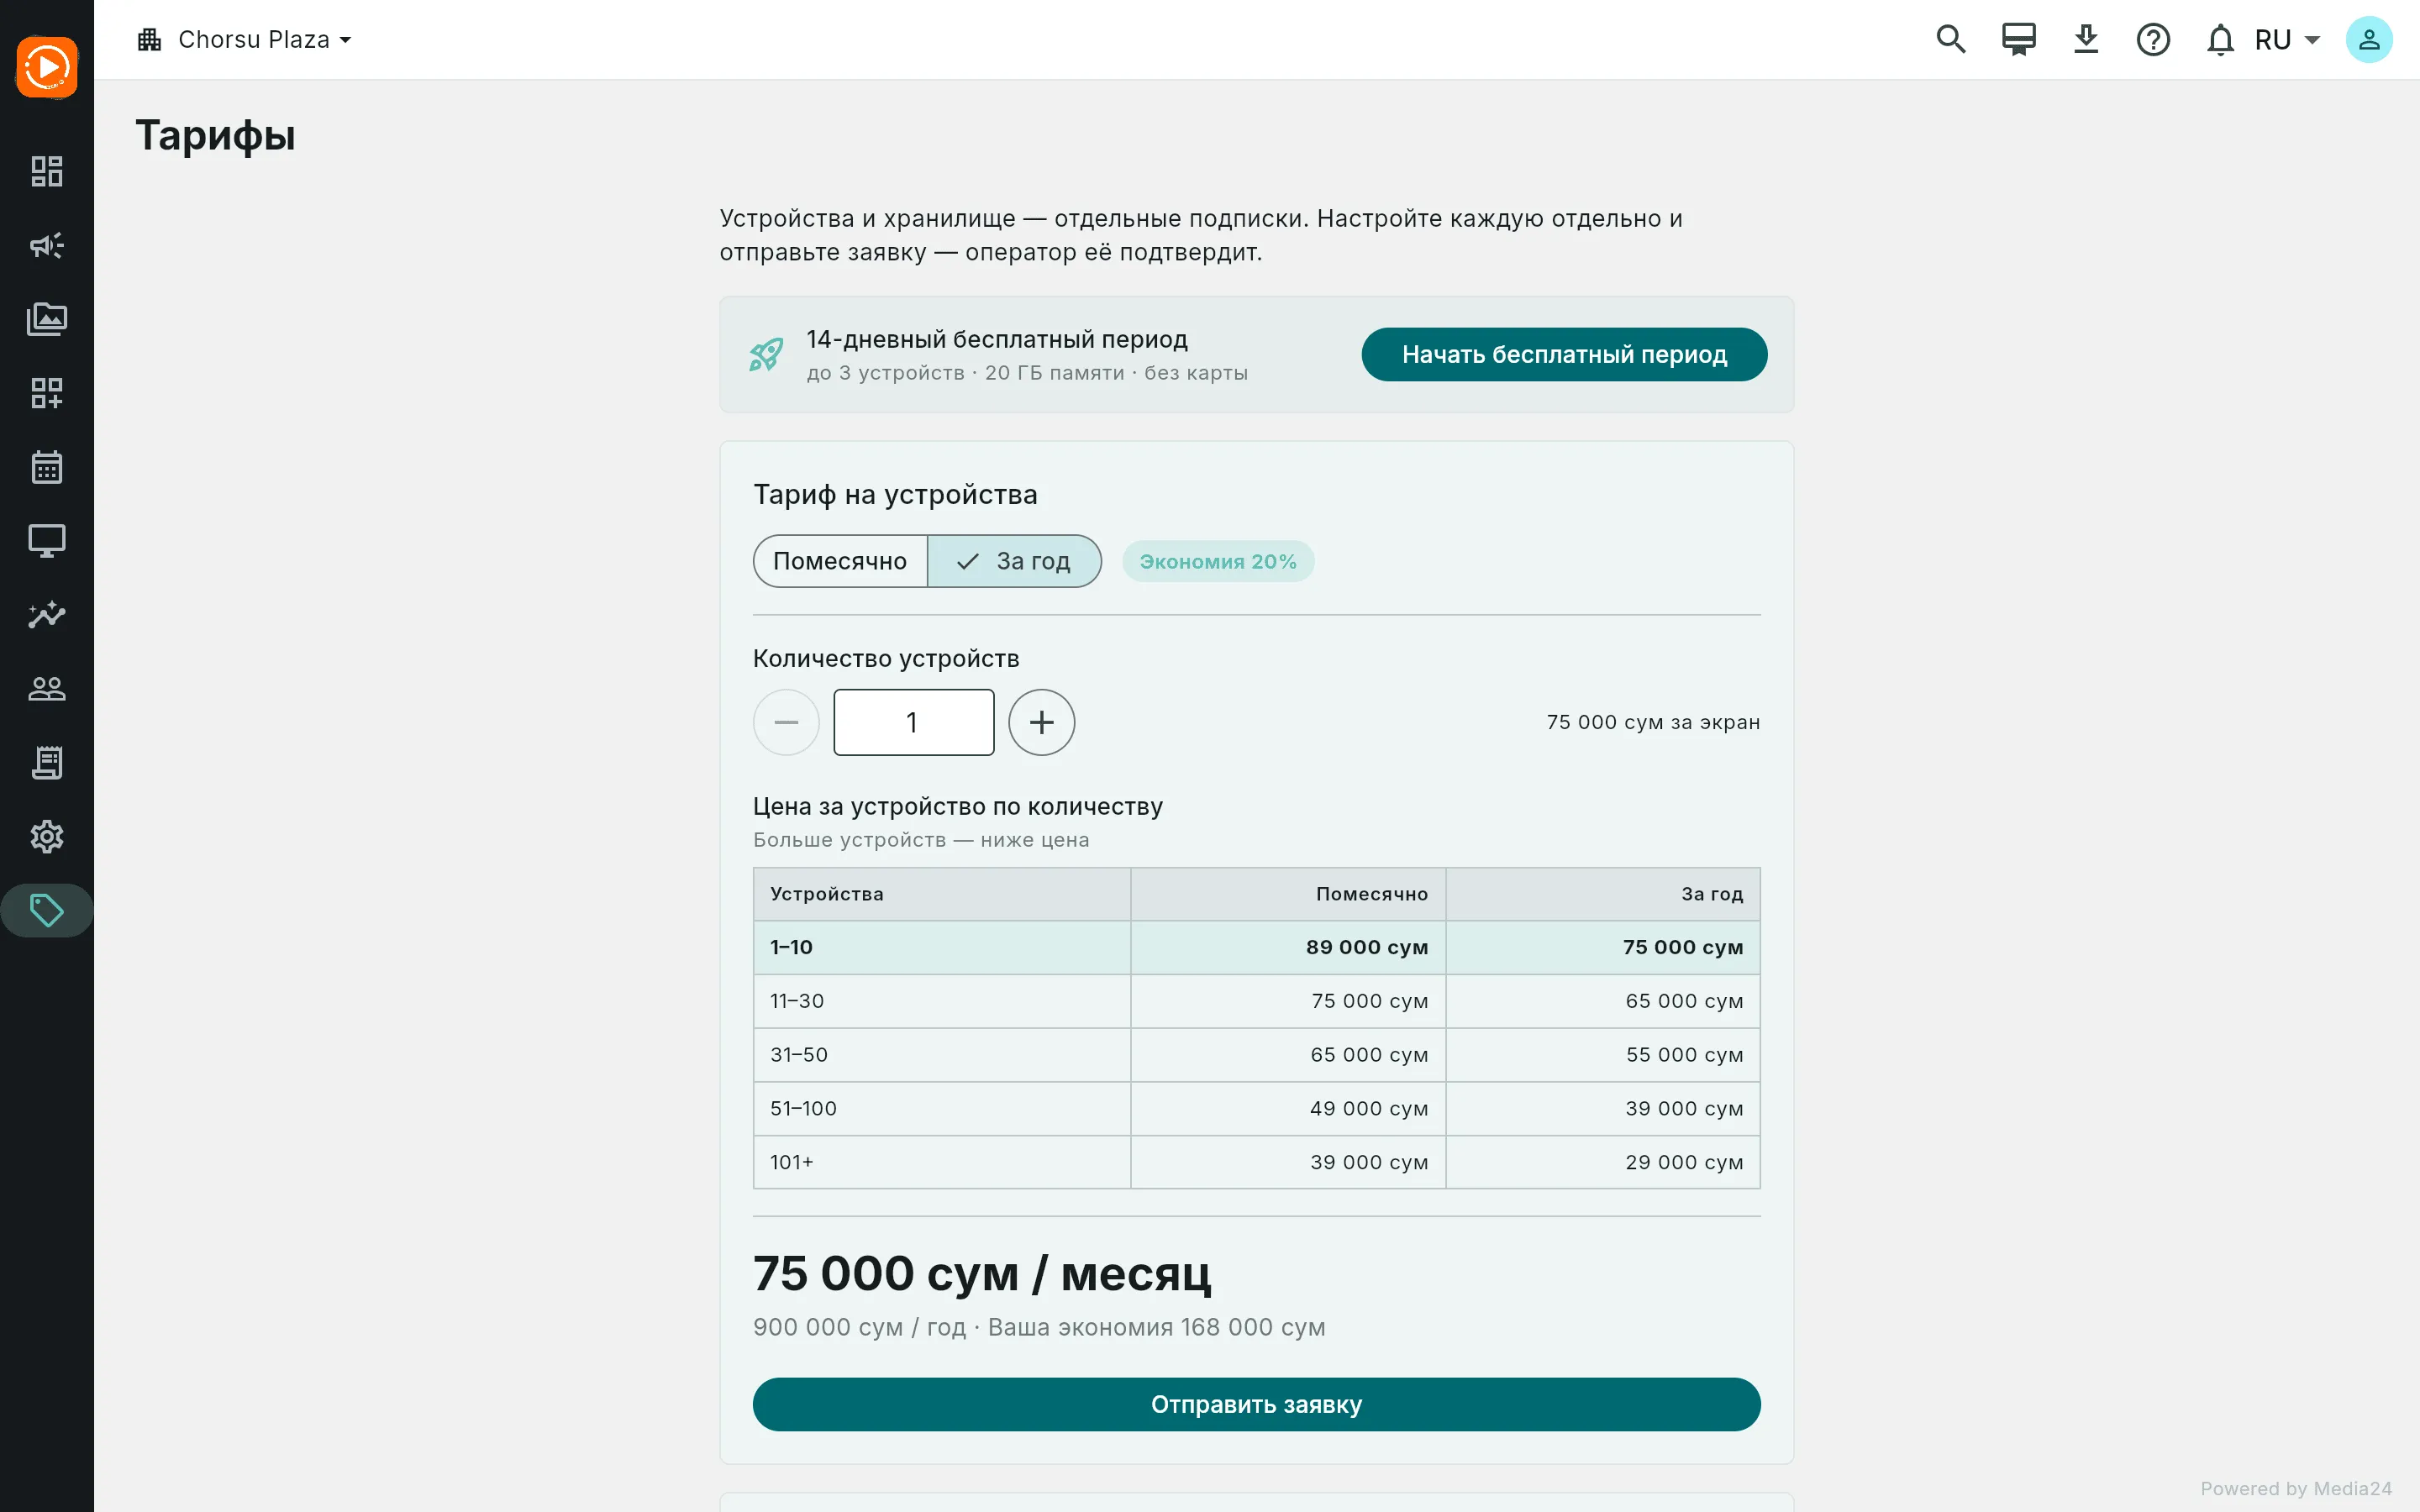
Task: Click the 1–10 devices row
Action: (x=1256, y=947)
